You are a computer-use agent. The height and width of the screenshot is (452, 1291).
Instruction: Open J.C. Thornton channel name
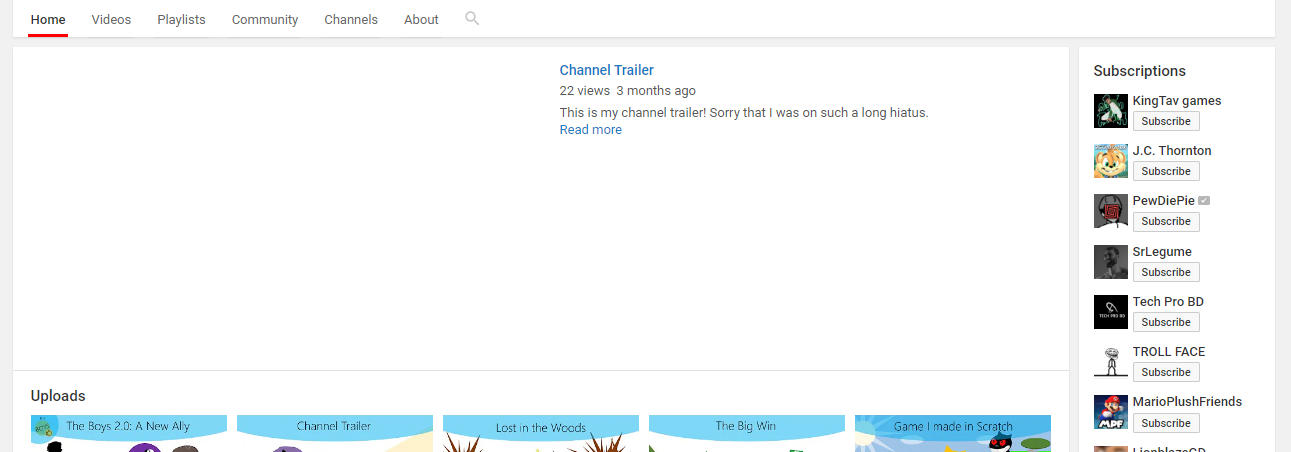pos(1172,151)
